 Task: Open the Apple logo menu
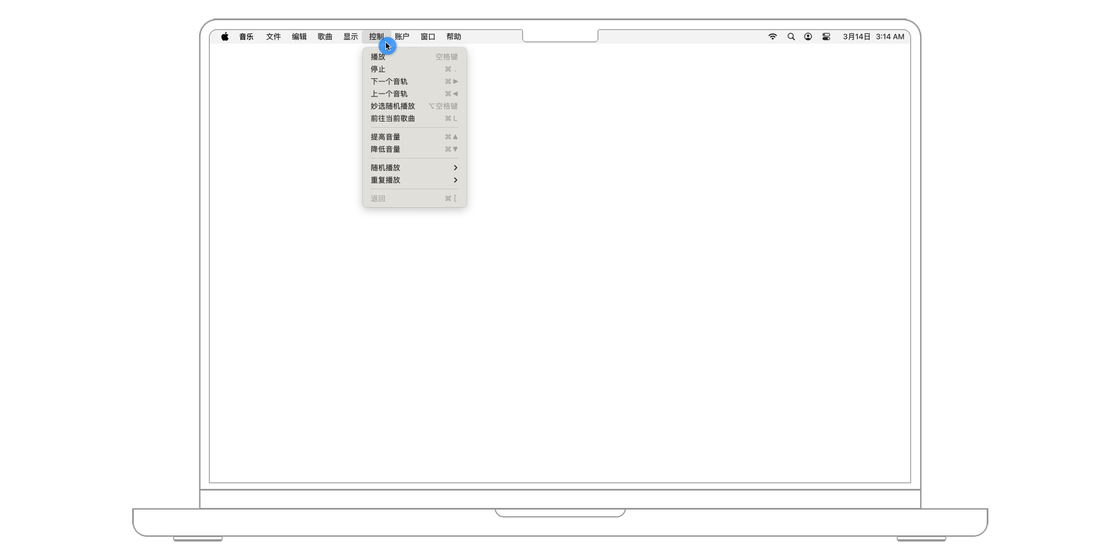click(225, 37)
